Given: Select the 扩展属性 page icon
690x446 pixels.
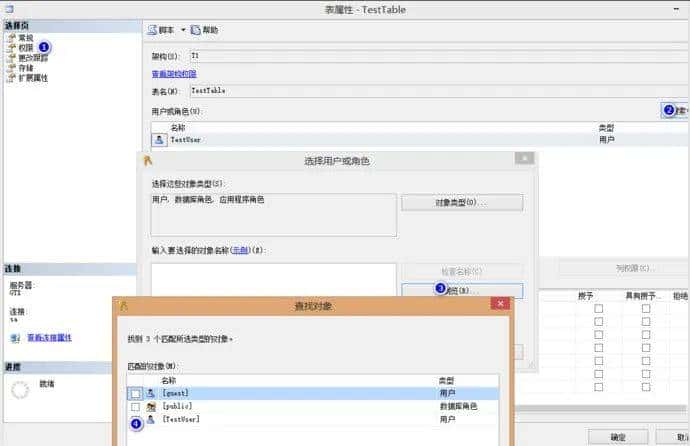Looking at the screenshot, I should click(12, 78).
